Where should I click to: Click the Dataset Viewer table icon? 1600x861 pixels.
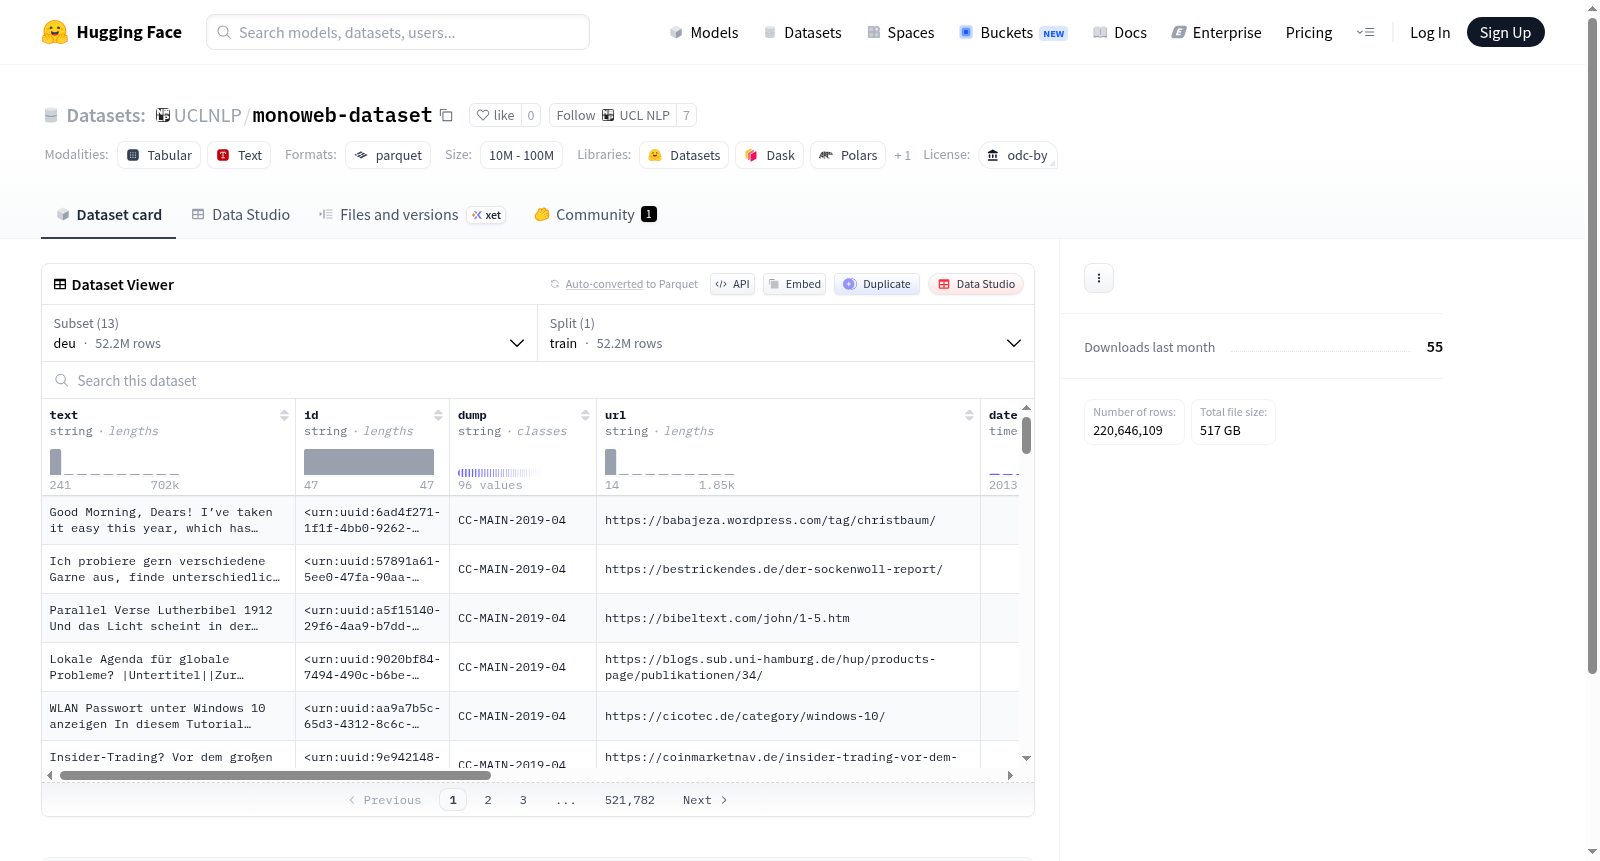pos(60,285)
